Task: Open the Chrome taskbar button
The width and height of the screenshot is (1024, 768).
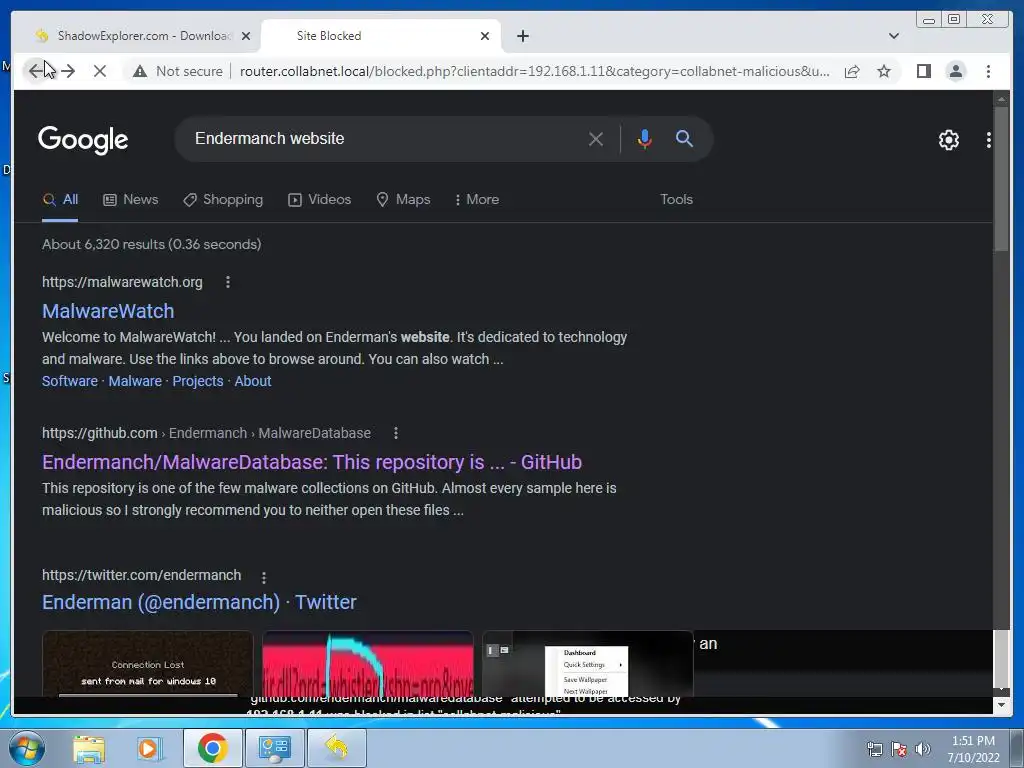Action: click(212, 748)
